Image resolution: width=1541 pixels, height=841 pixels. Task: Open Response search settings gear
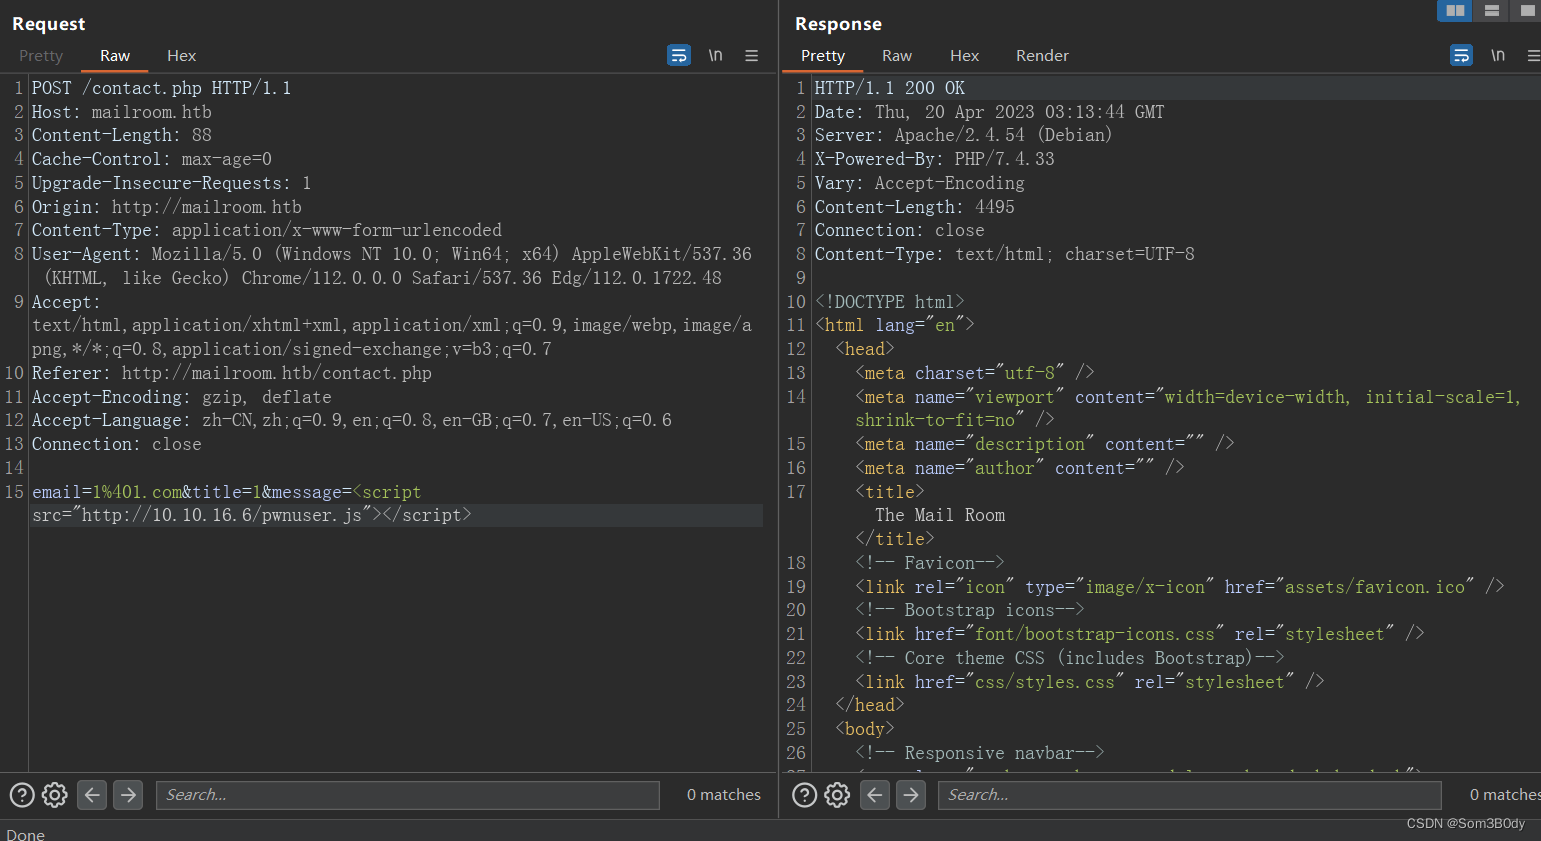tap(837, 795)
